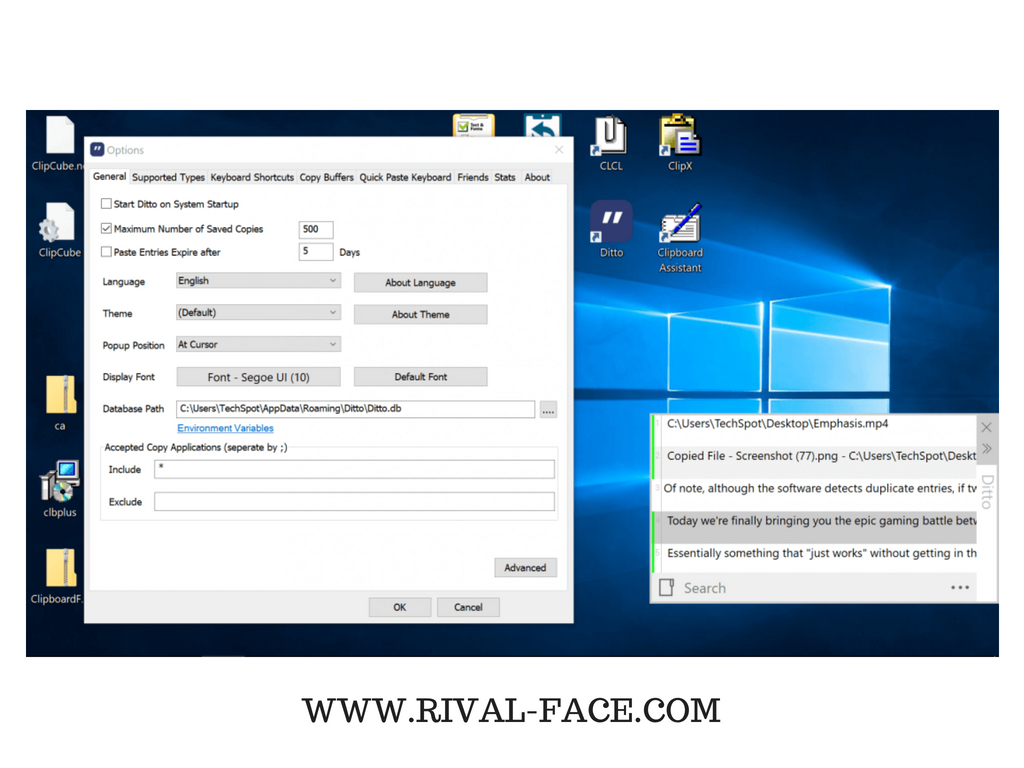1024x768 pixels.
Task: Close the Options dialog window
Action: [x=559, y=150]
